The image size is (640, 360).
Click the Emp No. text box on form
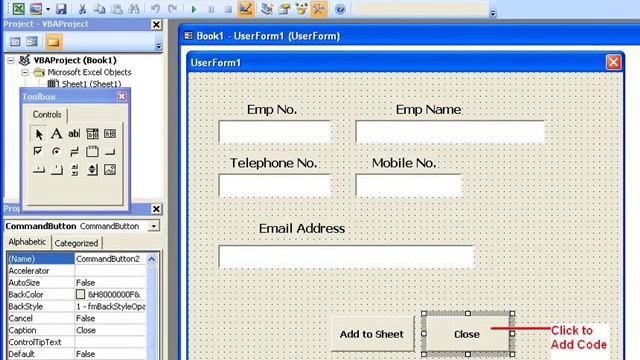[275, 131]
